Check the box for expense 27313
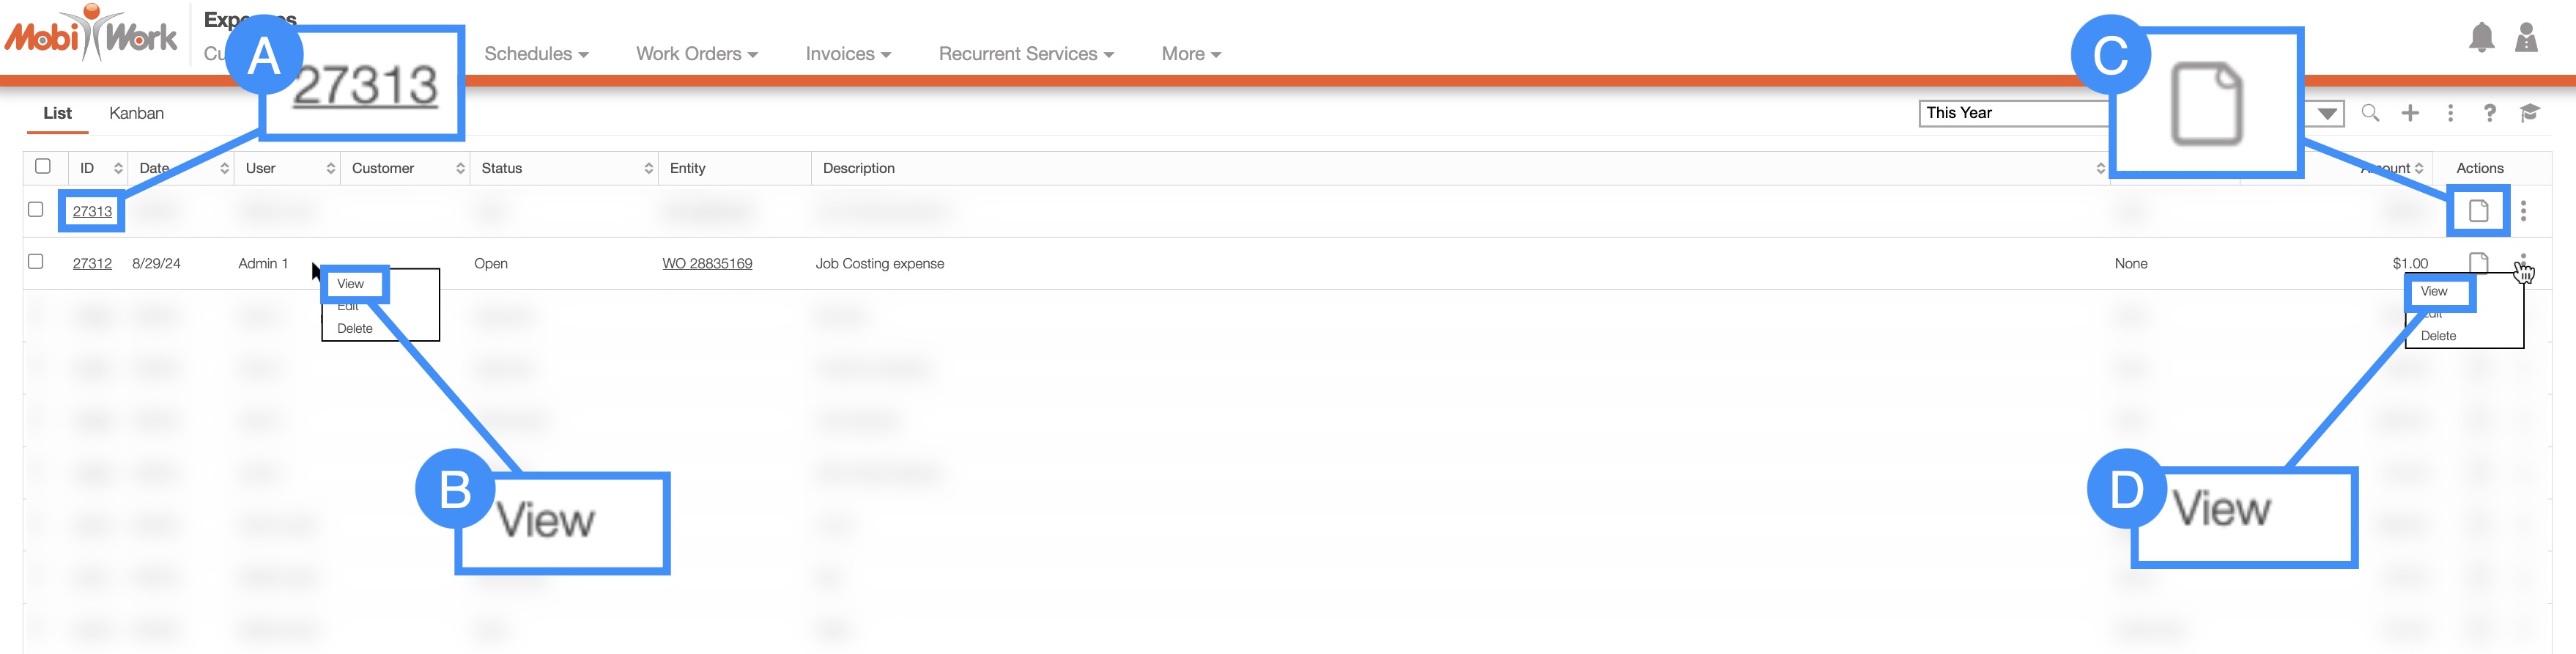Screen dimensions: 2576x654 click(36, 210)
